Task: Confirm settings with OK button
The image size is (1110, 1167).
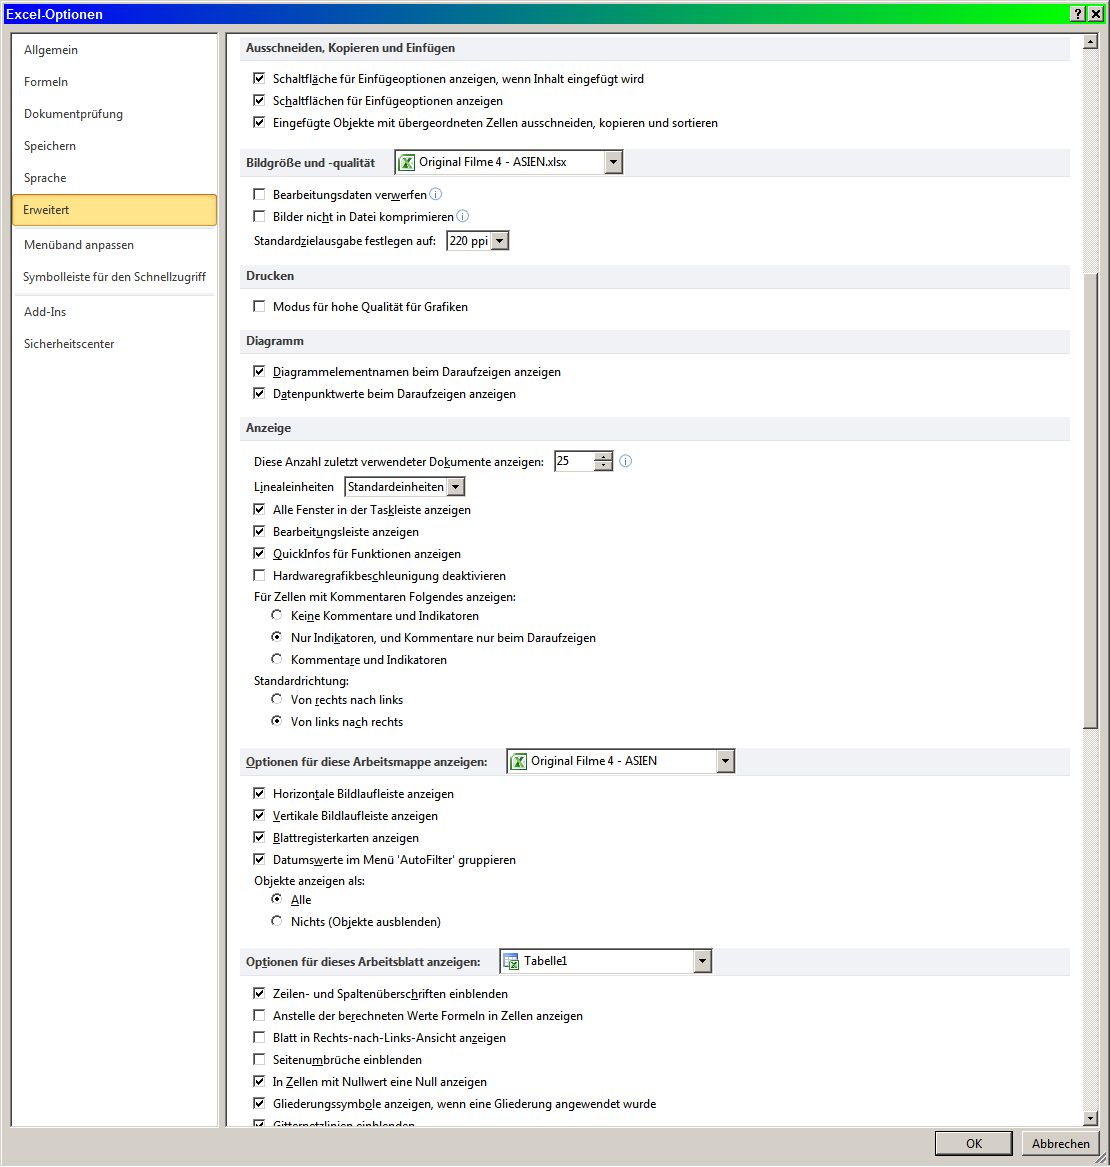Action: [974, 1144]
